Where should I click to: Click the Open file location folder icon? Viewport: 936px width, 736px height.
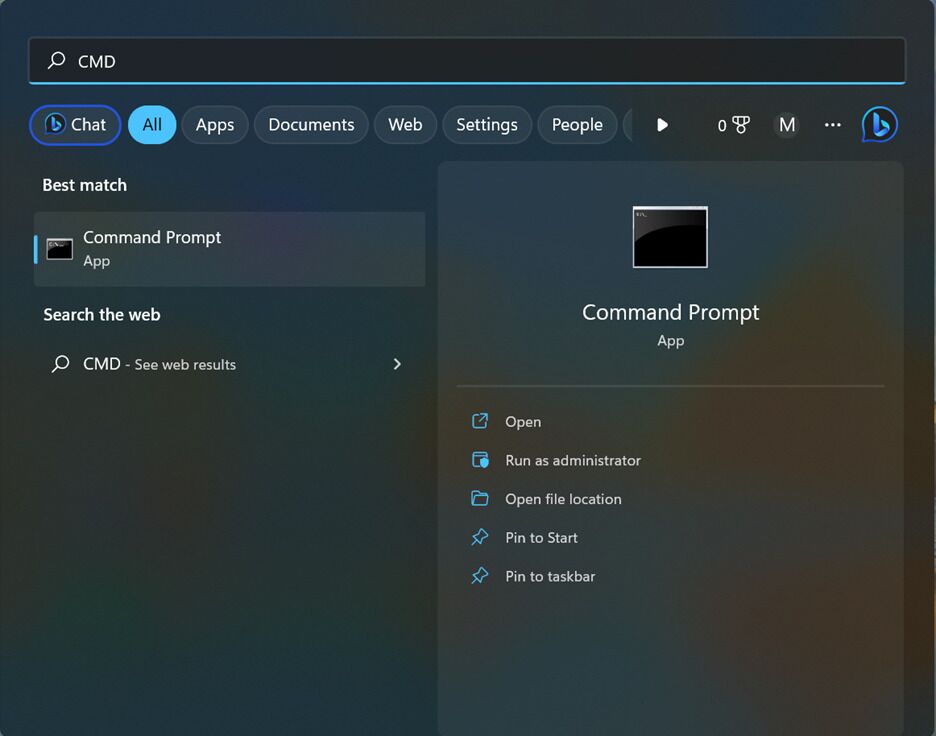tap(480, 498)
